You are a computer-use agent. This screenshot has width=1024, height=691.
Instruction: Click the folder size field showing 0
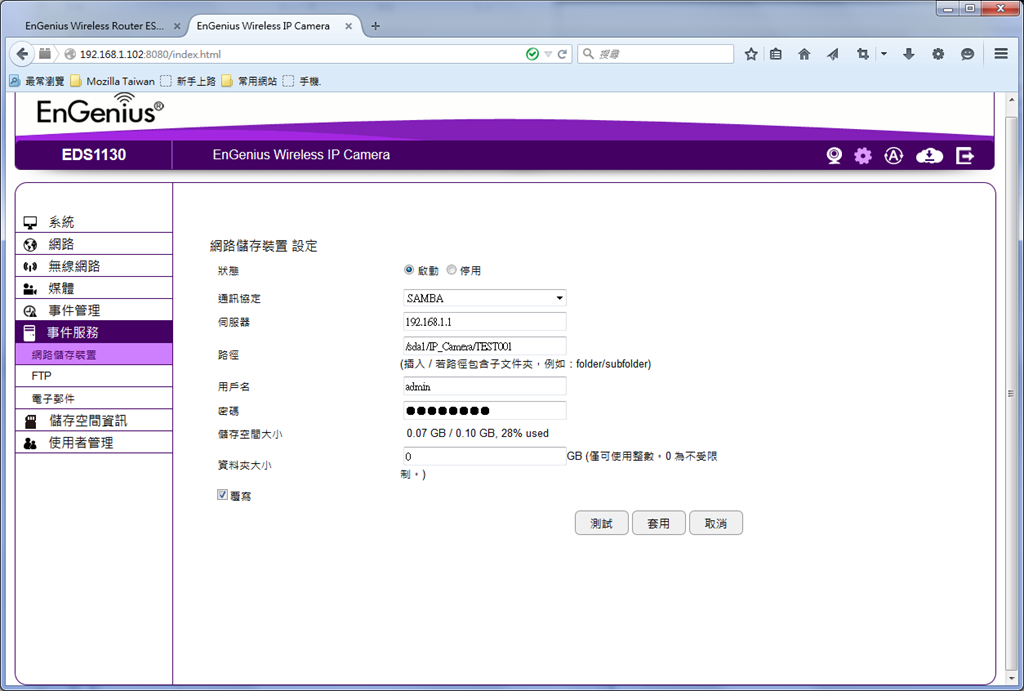click(x=485, y=456)
